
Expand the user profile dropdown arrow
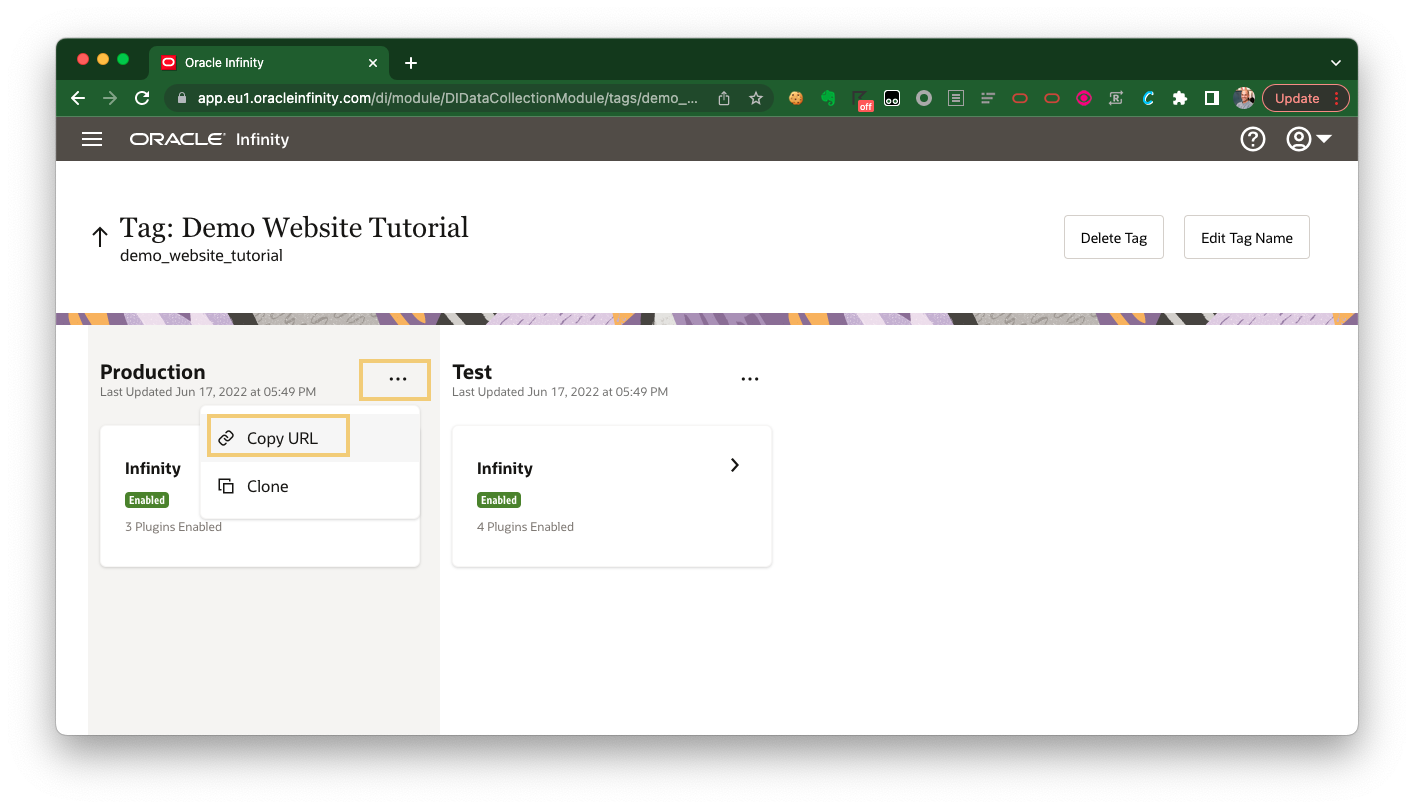[1324, 139]
